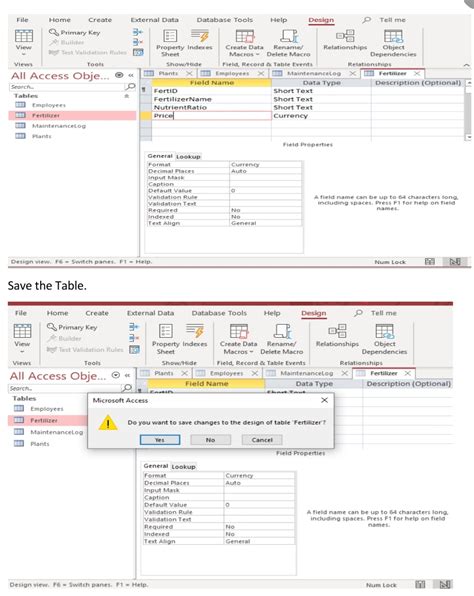Click the Price field name input

point(211,116)
